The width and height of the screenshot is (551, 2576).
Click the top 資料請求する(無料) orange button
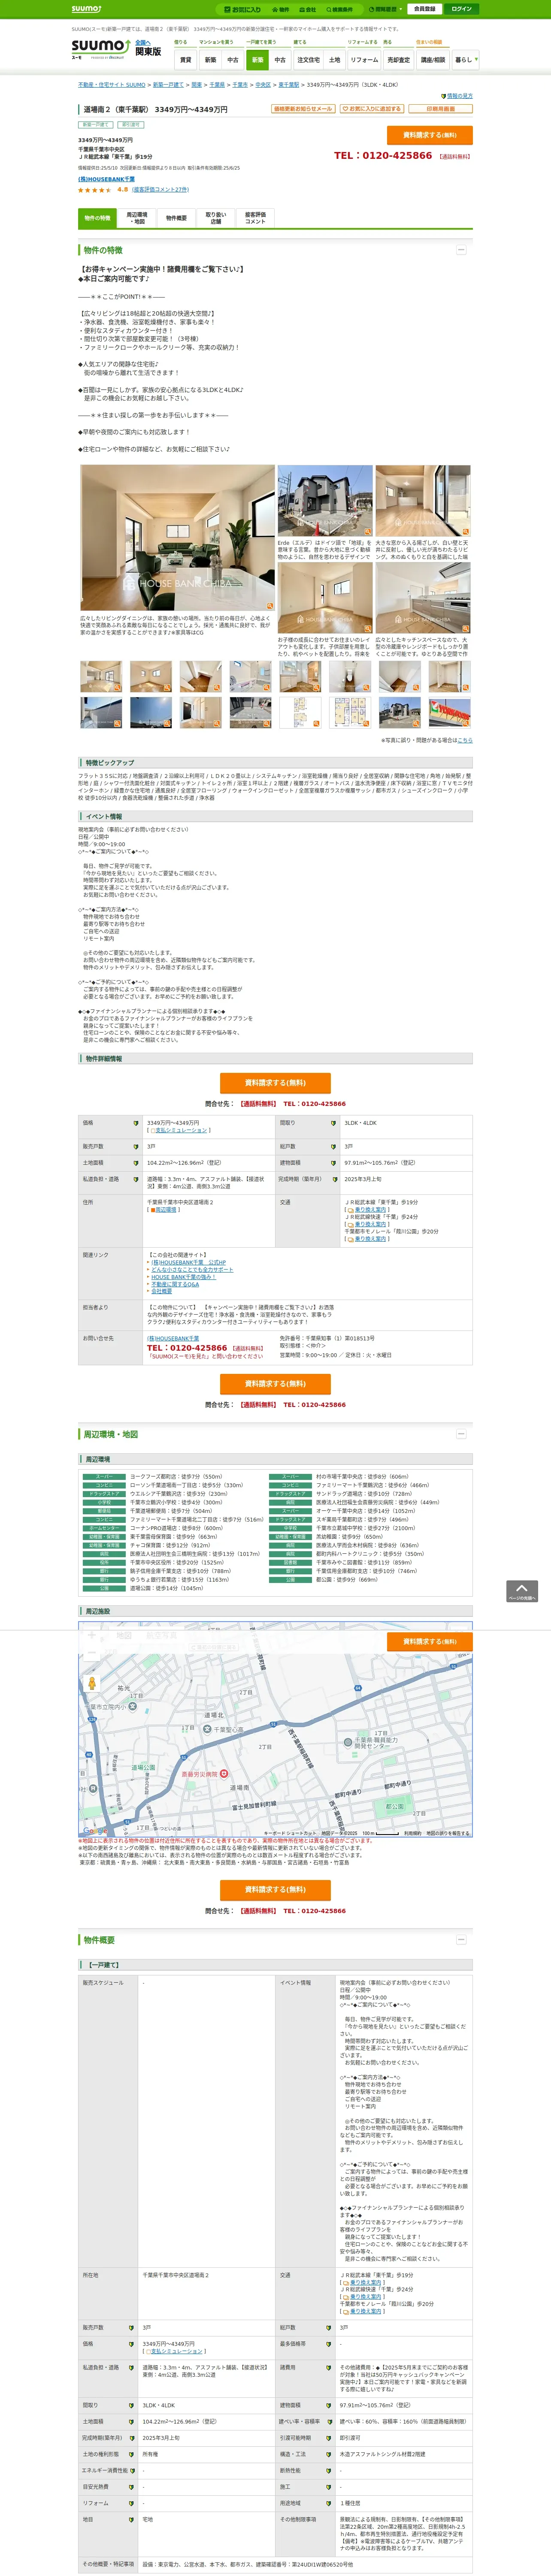pos(430,135)
